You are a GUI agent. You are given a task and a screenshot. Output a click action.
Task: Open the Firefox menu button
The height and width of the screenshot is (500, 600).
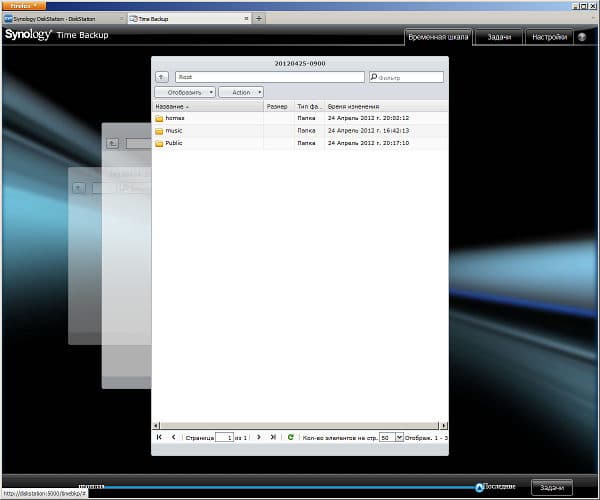[24, 5]
